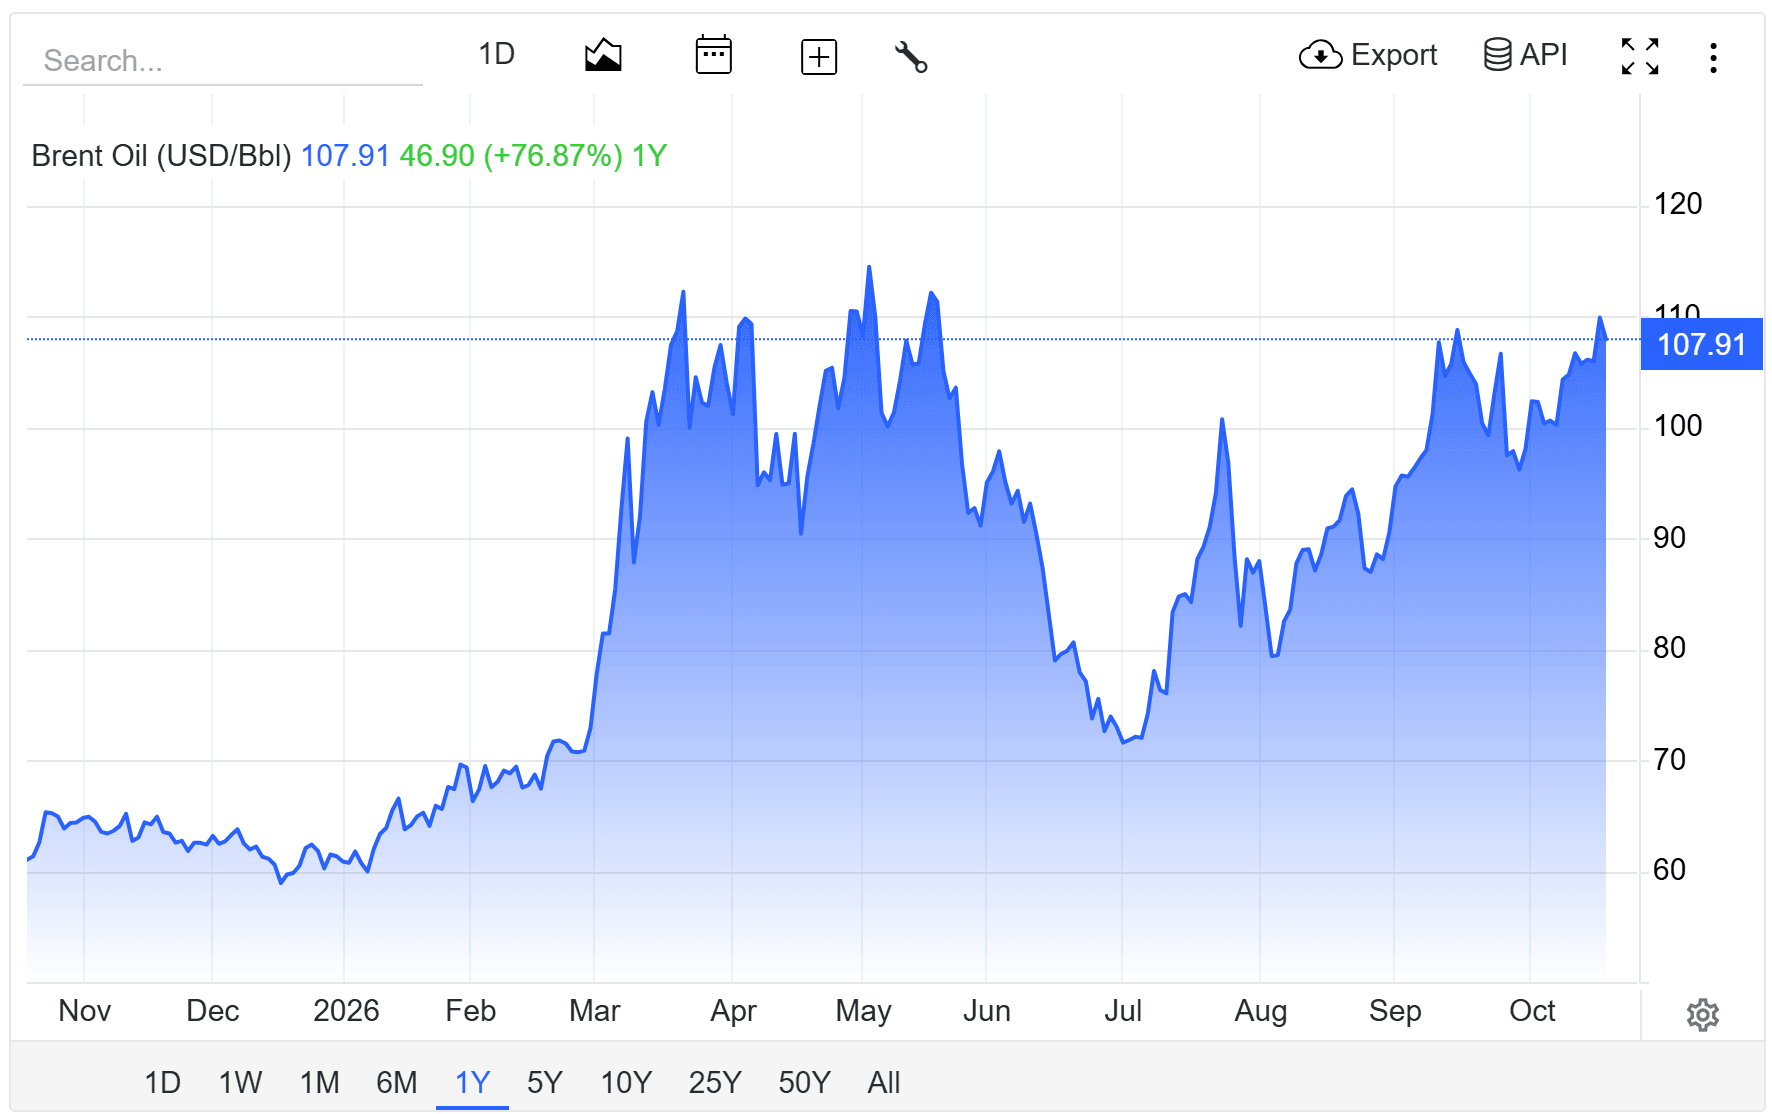Click the Oct label on time axis
The image size is (1772, 1114).
(1532, 1011)
